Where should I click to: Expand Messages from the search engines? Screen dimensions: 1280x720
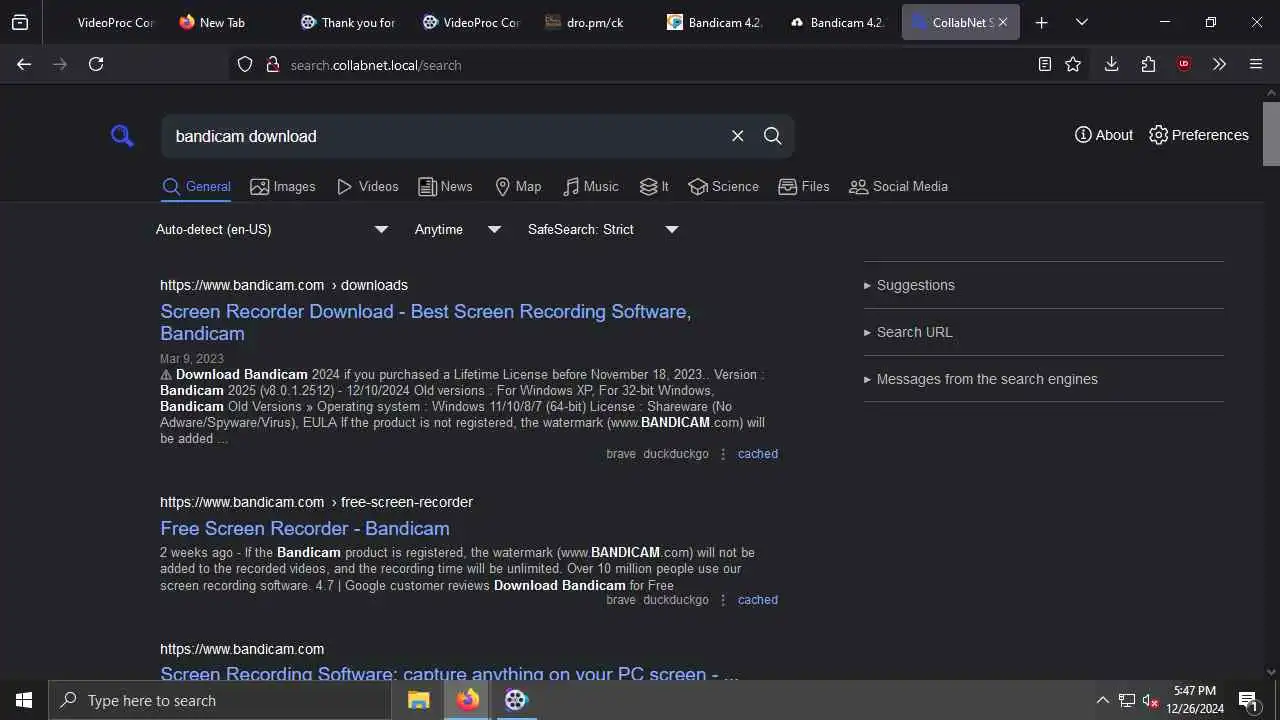pos(1043,379)
